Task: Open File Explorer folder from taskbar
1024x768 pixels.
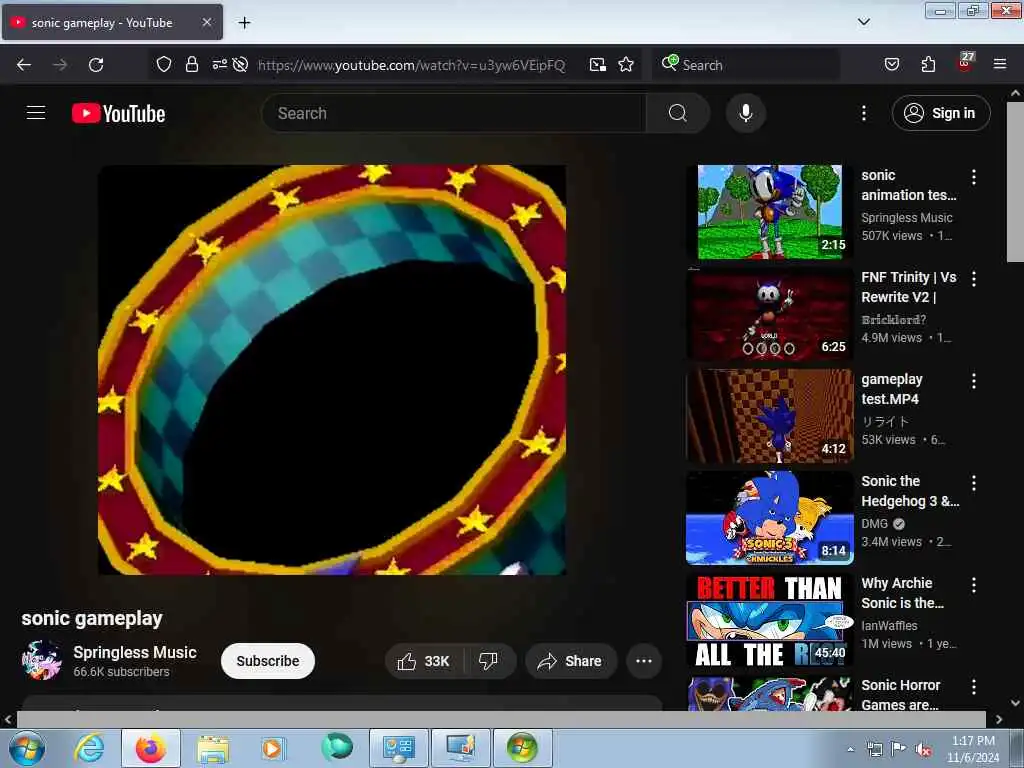Action: tap(213, 748)
